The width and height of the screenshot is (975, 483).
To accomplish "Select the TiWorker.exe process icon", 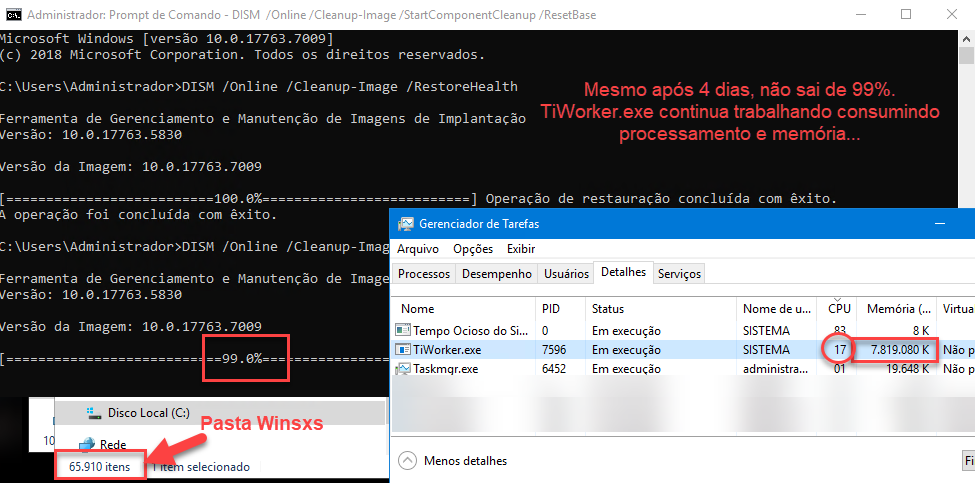I will [403, 350].
